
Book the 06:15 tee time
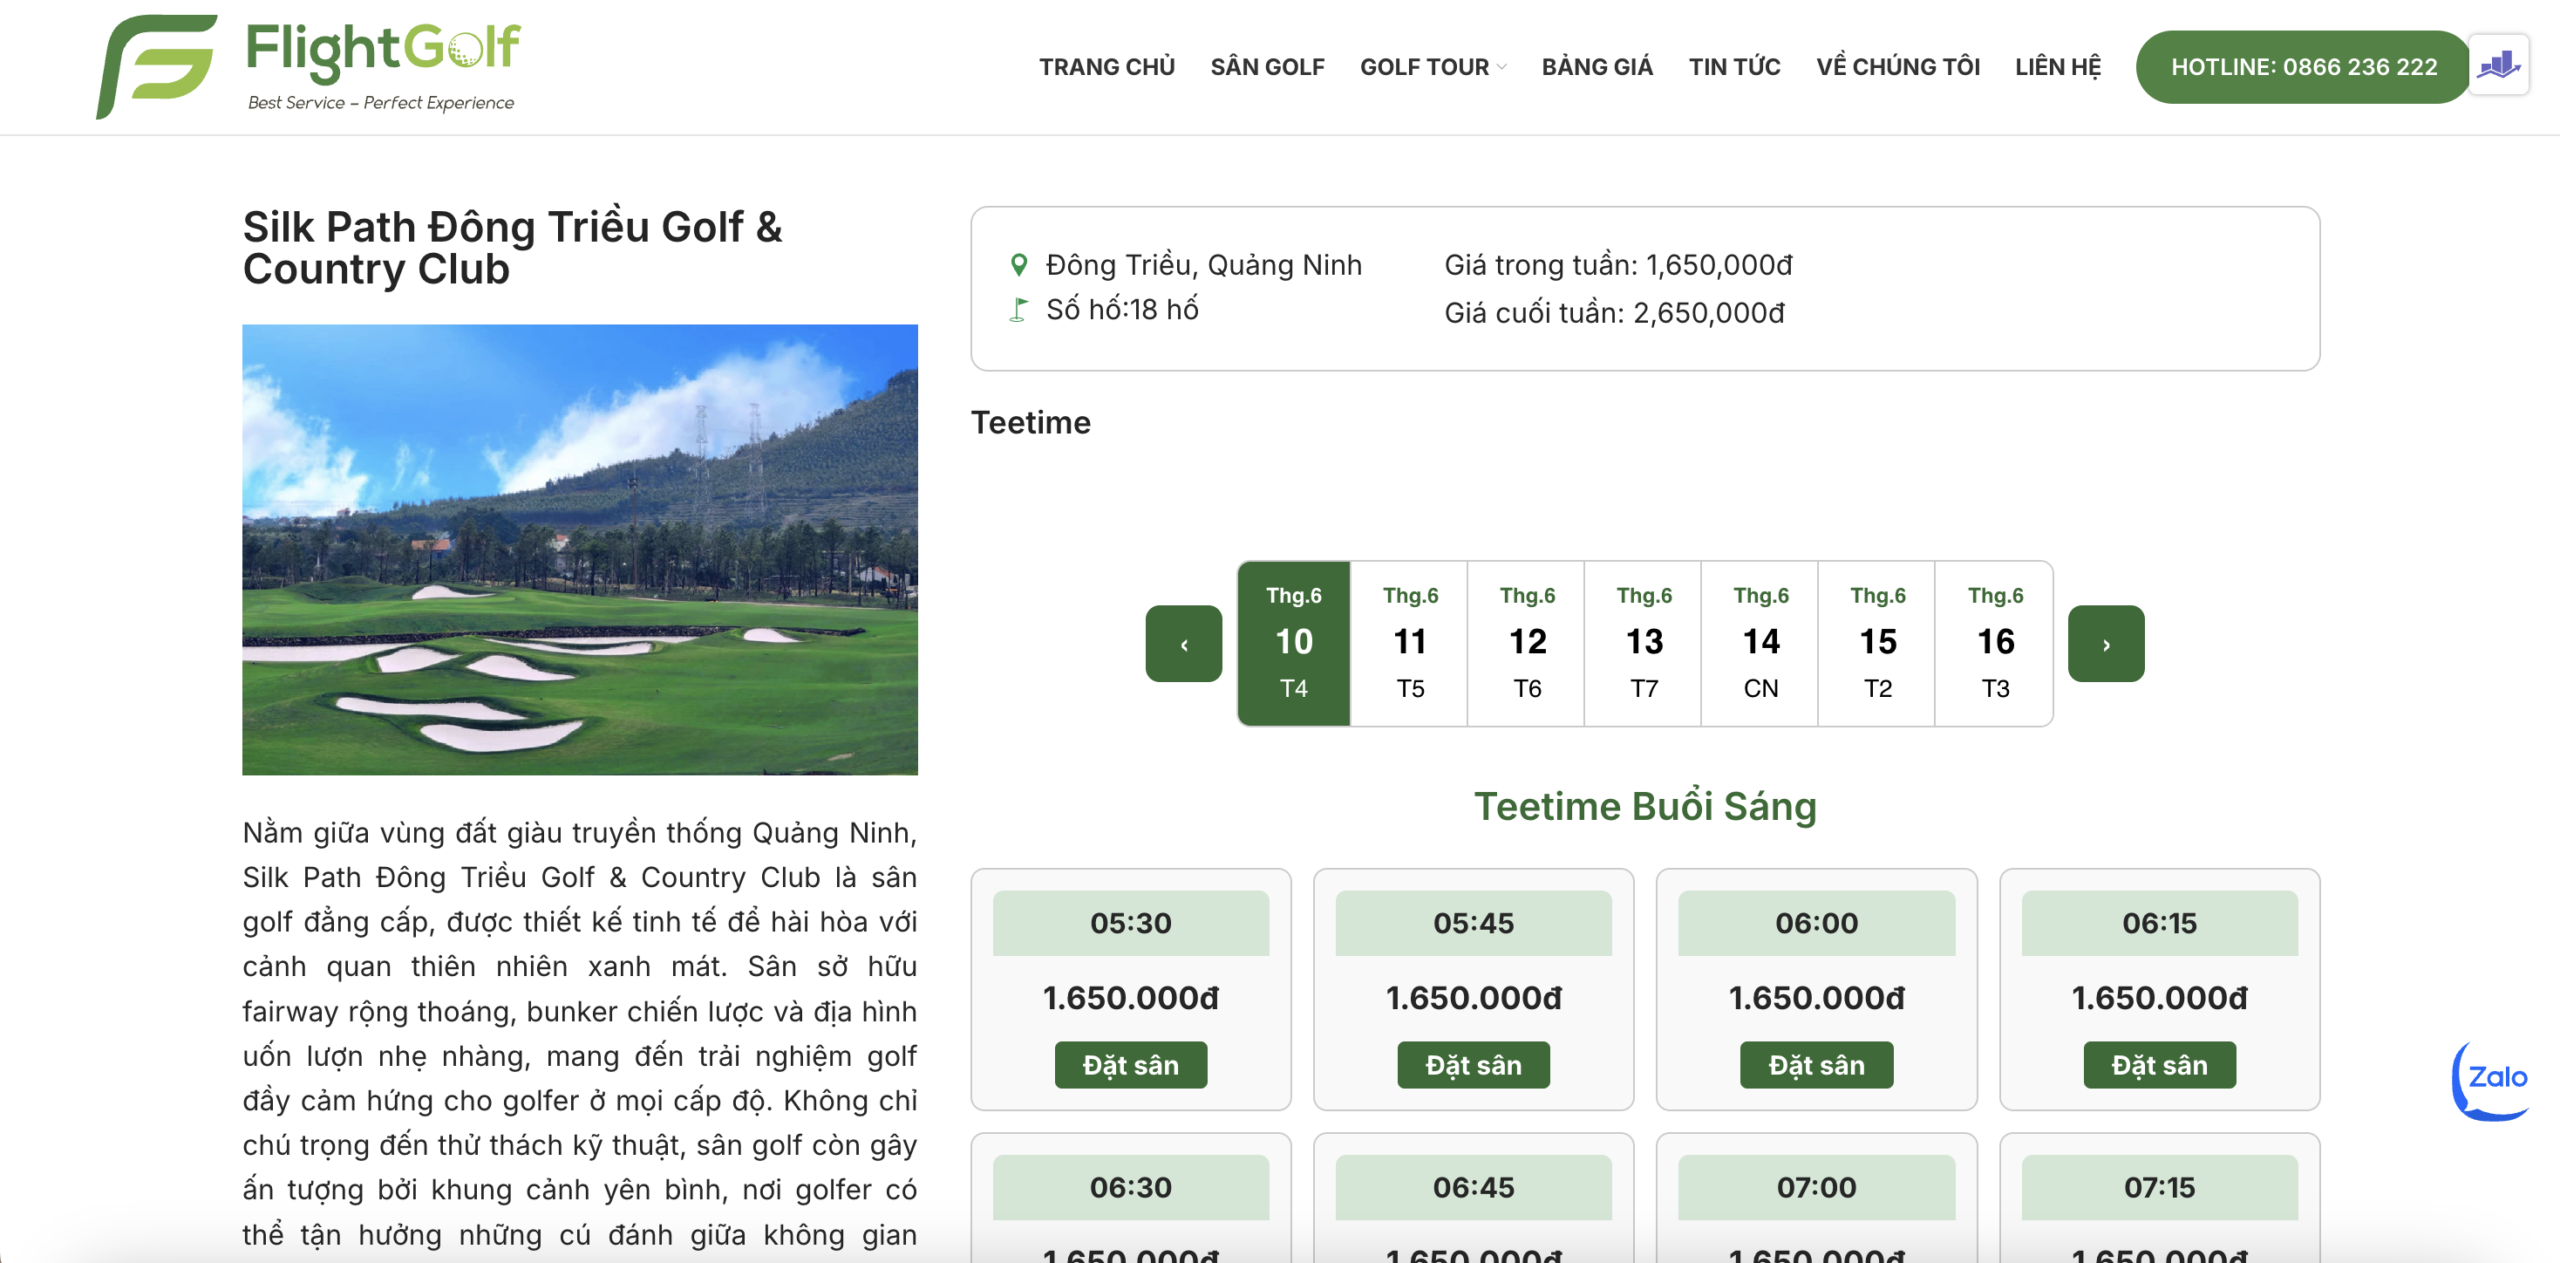click(x=2160, y=1065)
